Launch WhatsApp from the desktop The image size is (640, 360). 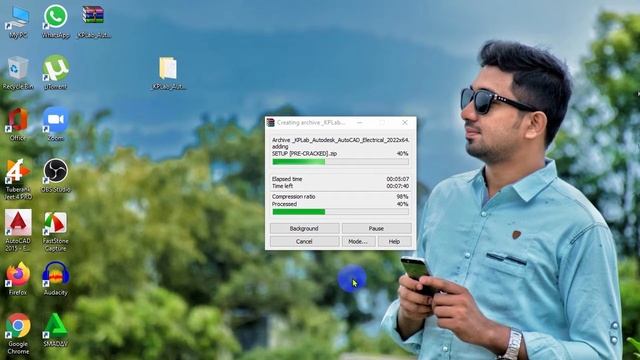(56, 22)
